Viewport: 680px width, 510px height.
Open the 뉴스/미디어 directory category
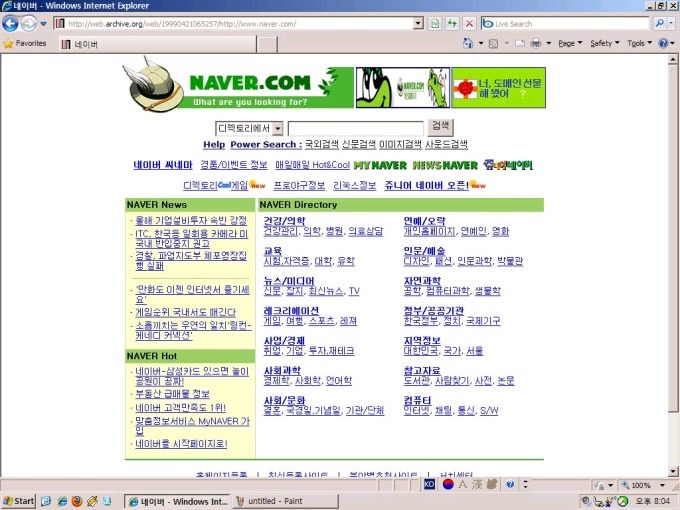point(289,281)
